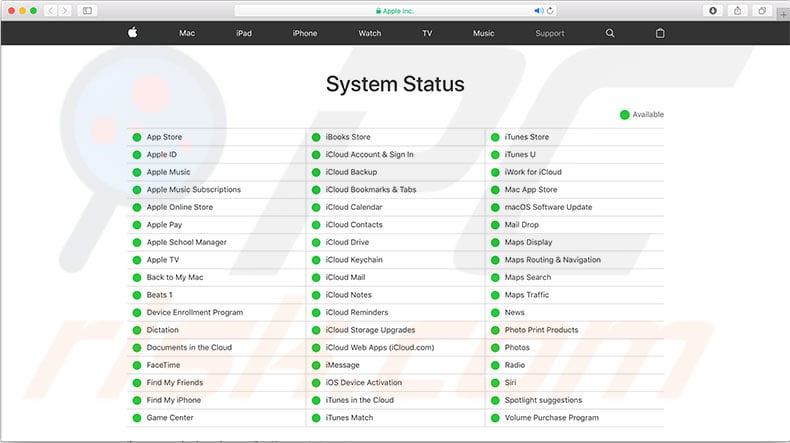Select the Back to My Mac row
Screen dimensions: 790x443
pyautogui.click(x=216, y=277)
